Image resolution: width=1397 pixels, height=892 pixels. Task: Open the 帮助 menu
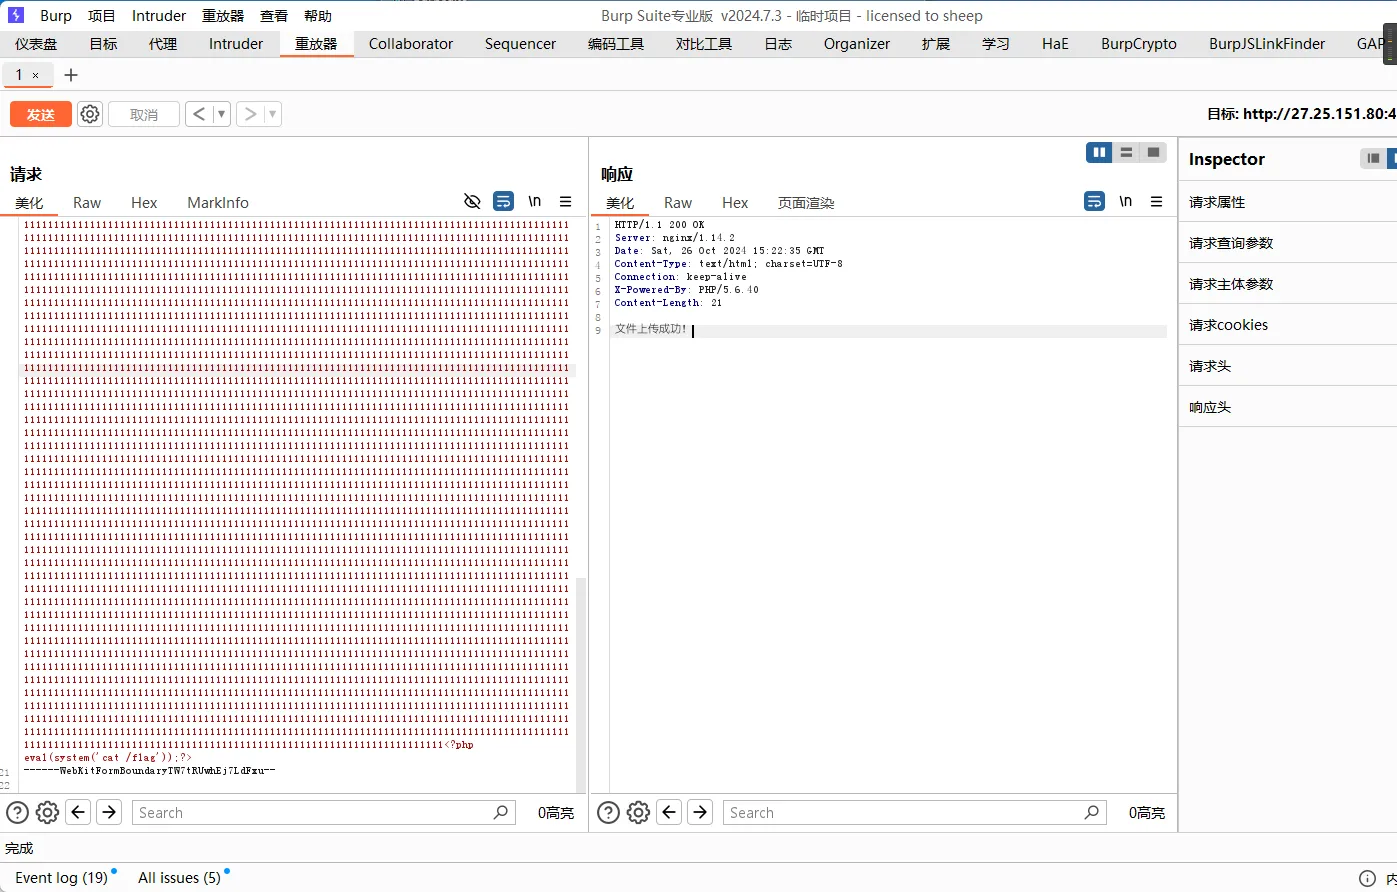point(318,15)
